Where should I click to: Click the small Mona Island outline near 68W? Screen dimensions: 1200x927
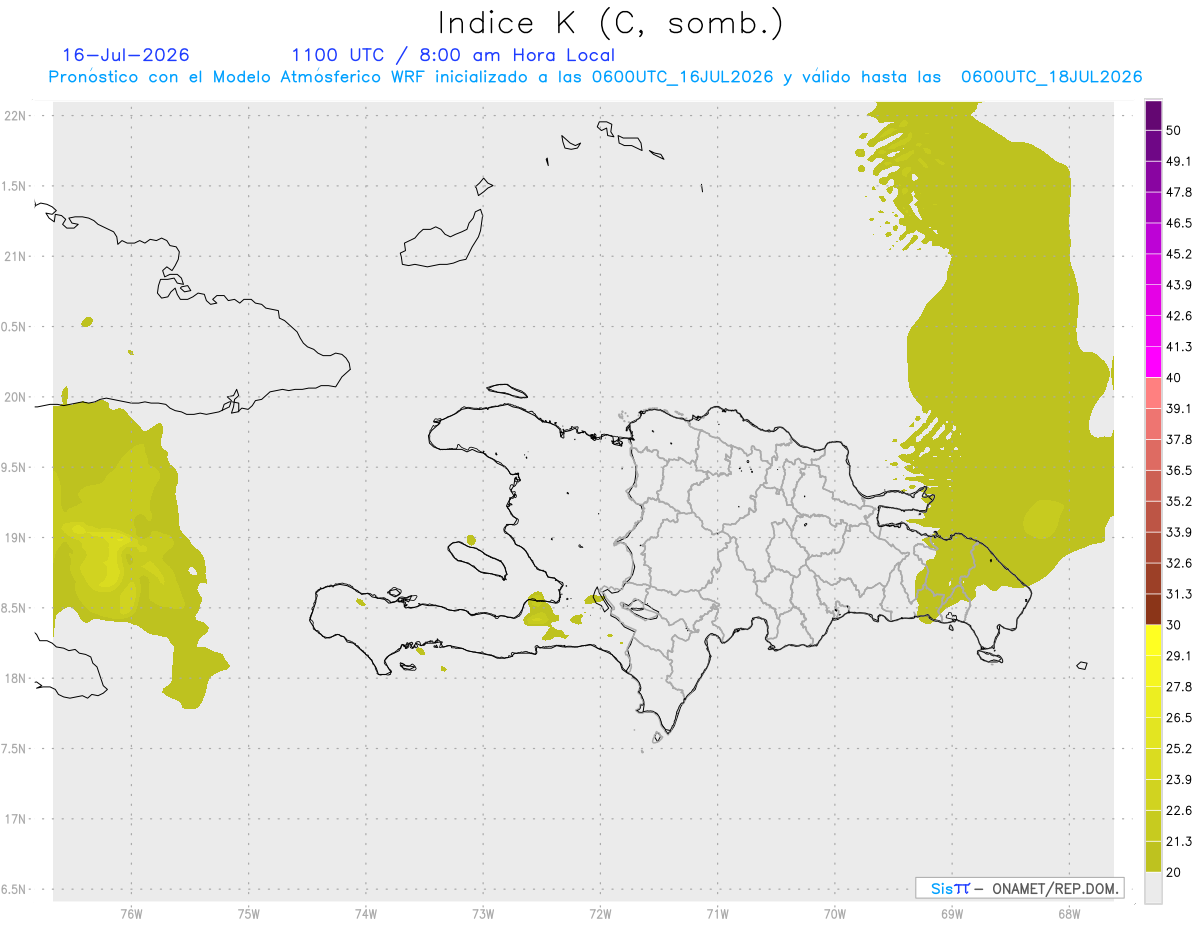1081,665
